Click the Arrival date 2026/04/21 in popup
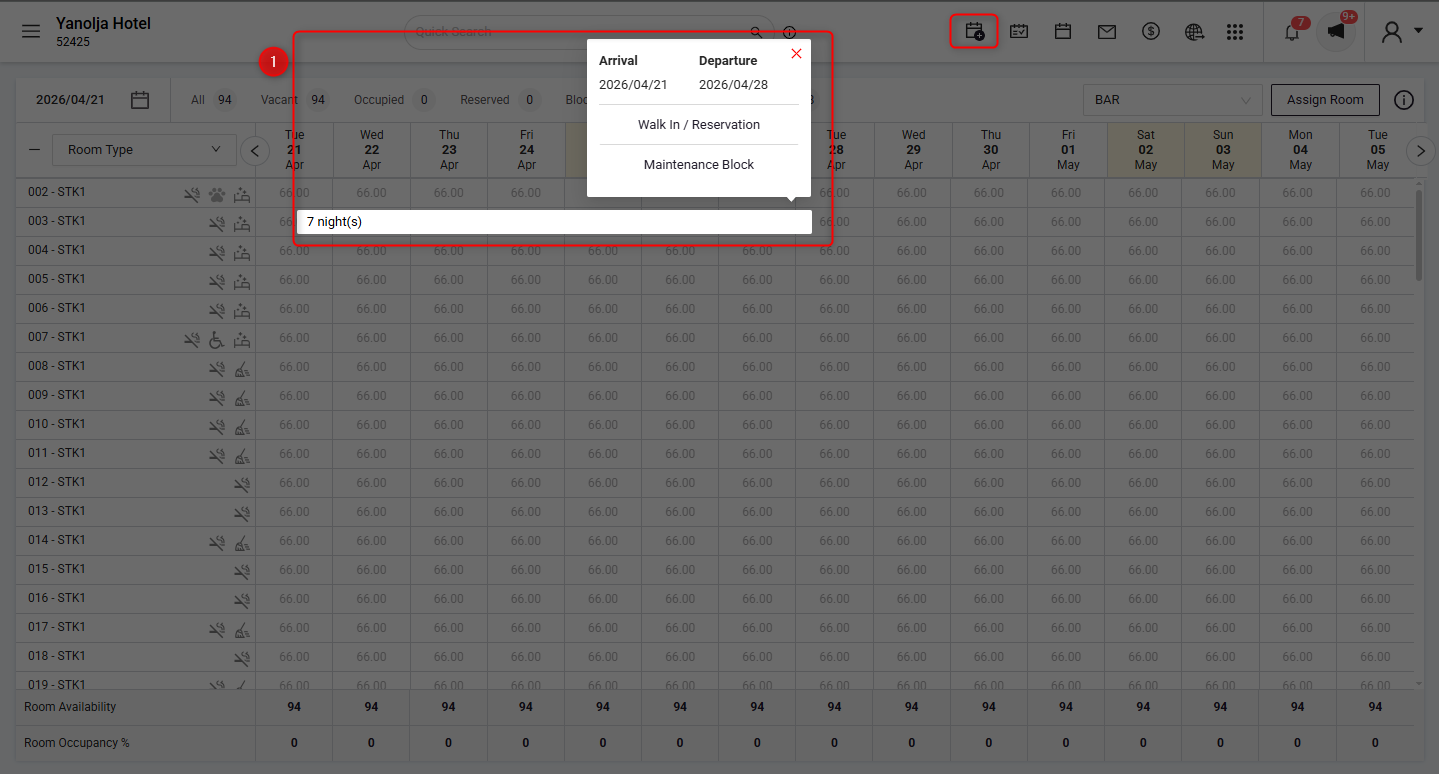 (633, 84)
